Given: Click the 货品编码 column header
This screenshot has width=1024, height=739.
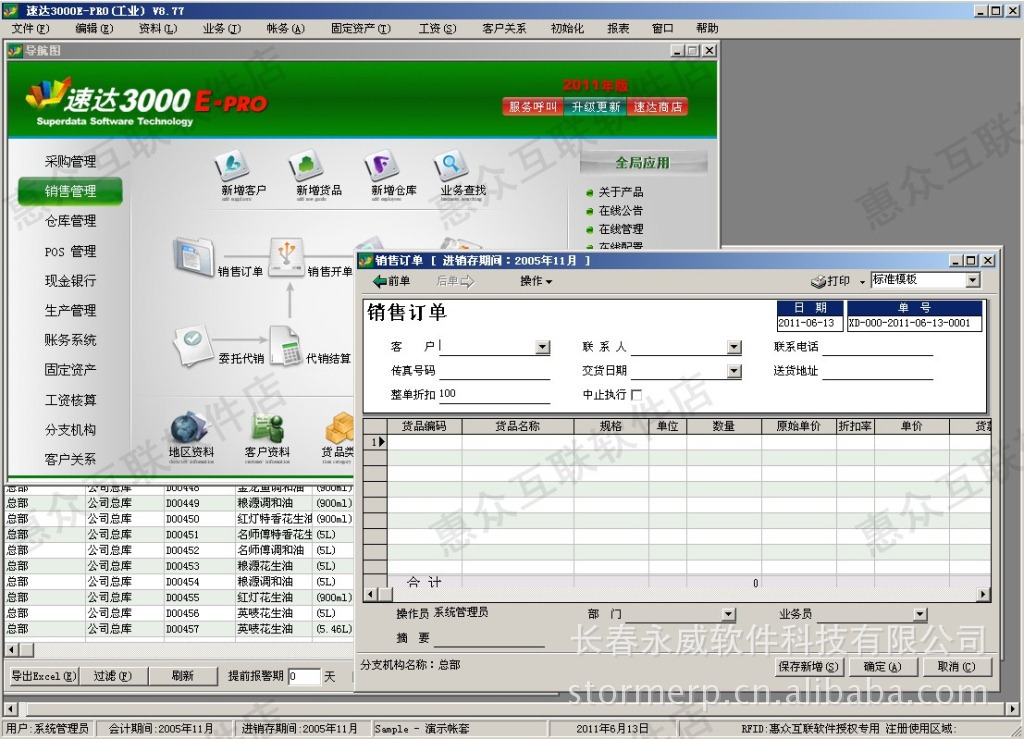Looking at the screenshot, I should coord(424,426).
